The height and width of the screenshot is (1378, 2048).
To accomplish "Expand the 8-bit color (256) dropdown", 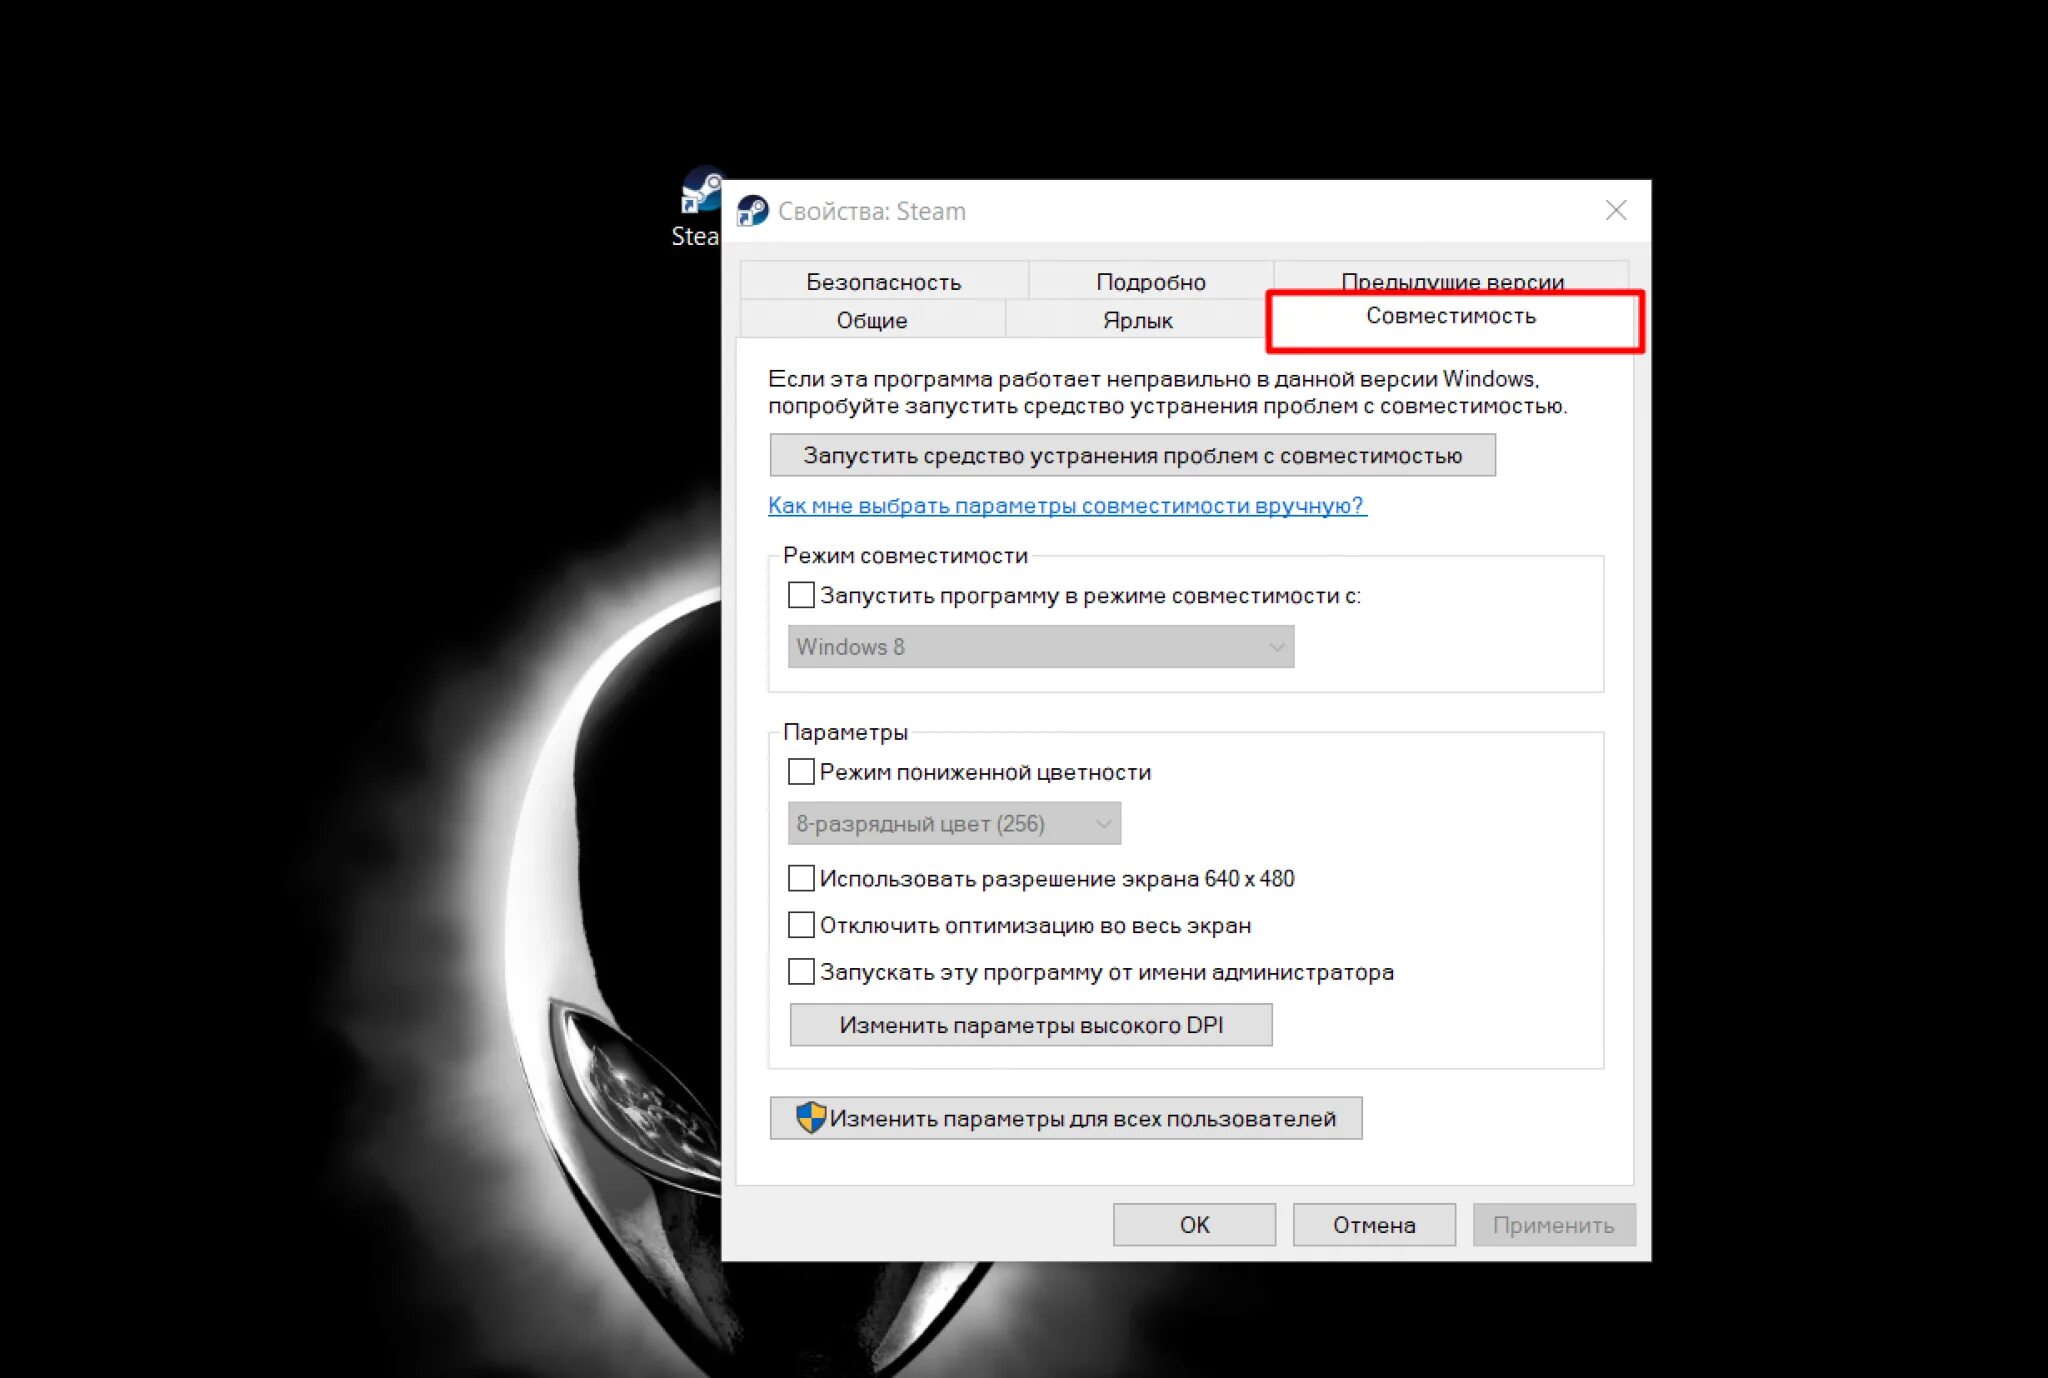I will pos(953,824).
